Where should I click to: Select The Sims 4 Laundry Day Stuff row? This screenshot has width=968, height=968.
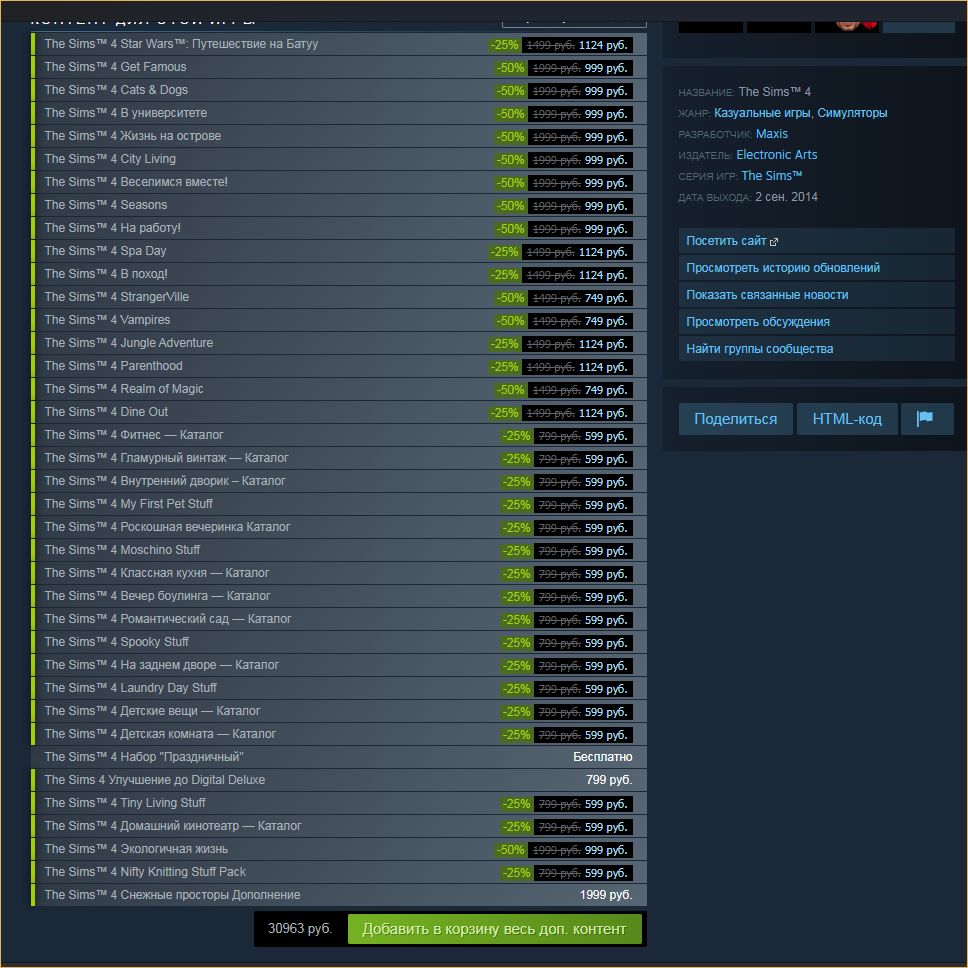click(339, 688)
